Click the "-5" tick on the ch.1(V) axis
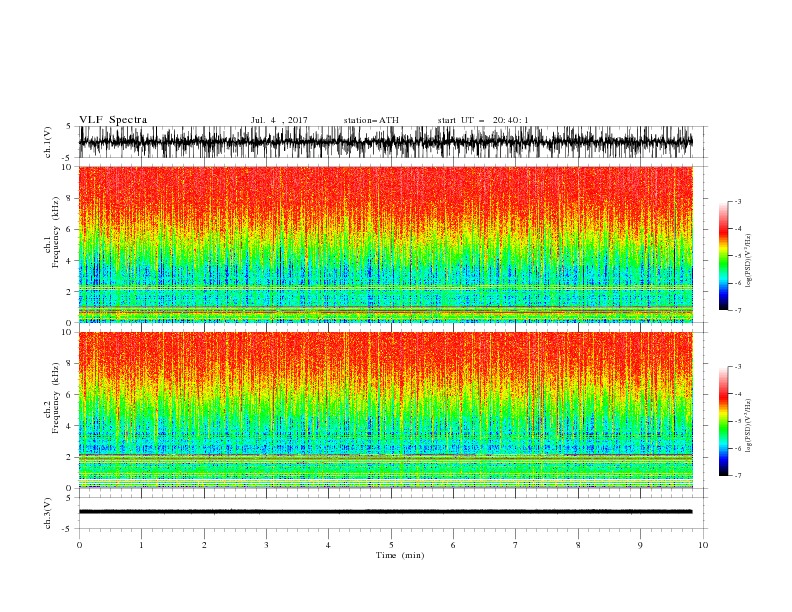792x612 pixels. [x=68, y=158]
